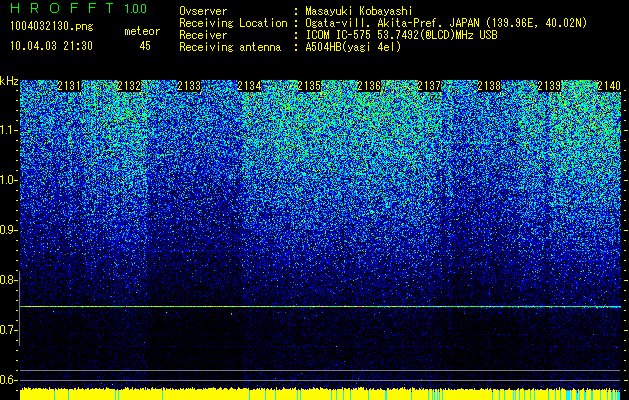629x400 pixels.
Task: Click the HROFFT 1.0.0 title text
Action: (79, 8)
